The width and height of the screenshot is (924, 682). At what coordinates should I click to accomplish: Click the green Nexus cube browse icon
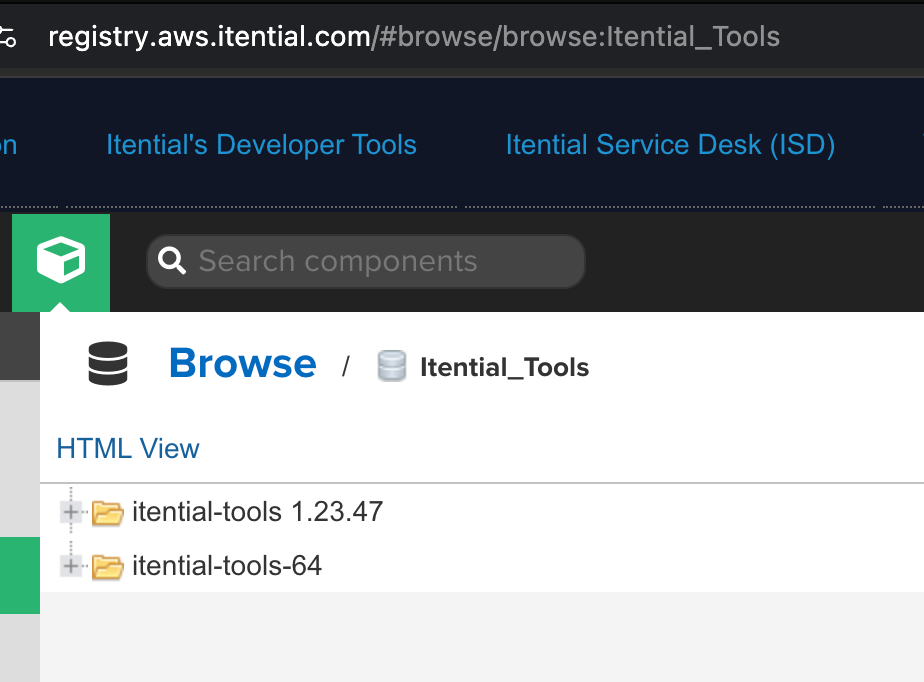coord(60,261)
